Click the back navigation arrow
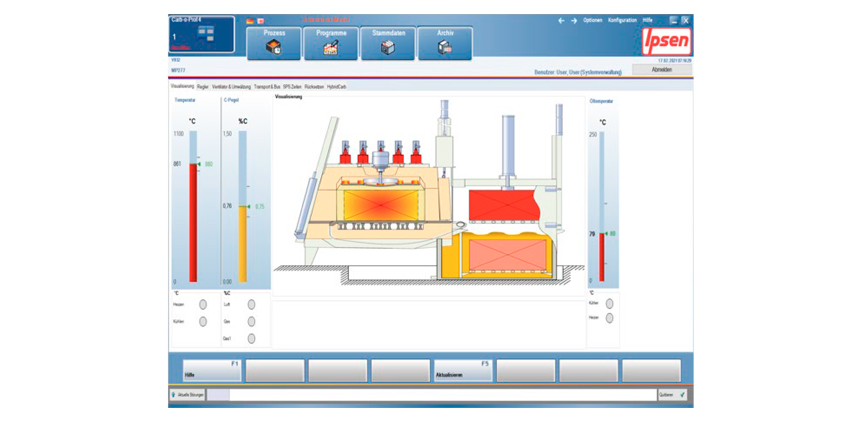Viewport: 865px width, 425px height. coord(561,20)
